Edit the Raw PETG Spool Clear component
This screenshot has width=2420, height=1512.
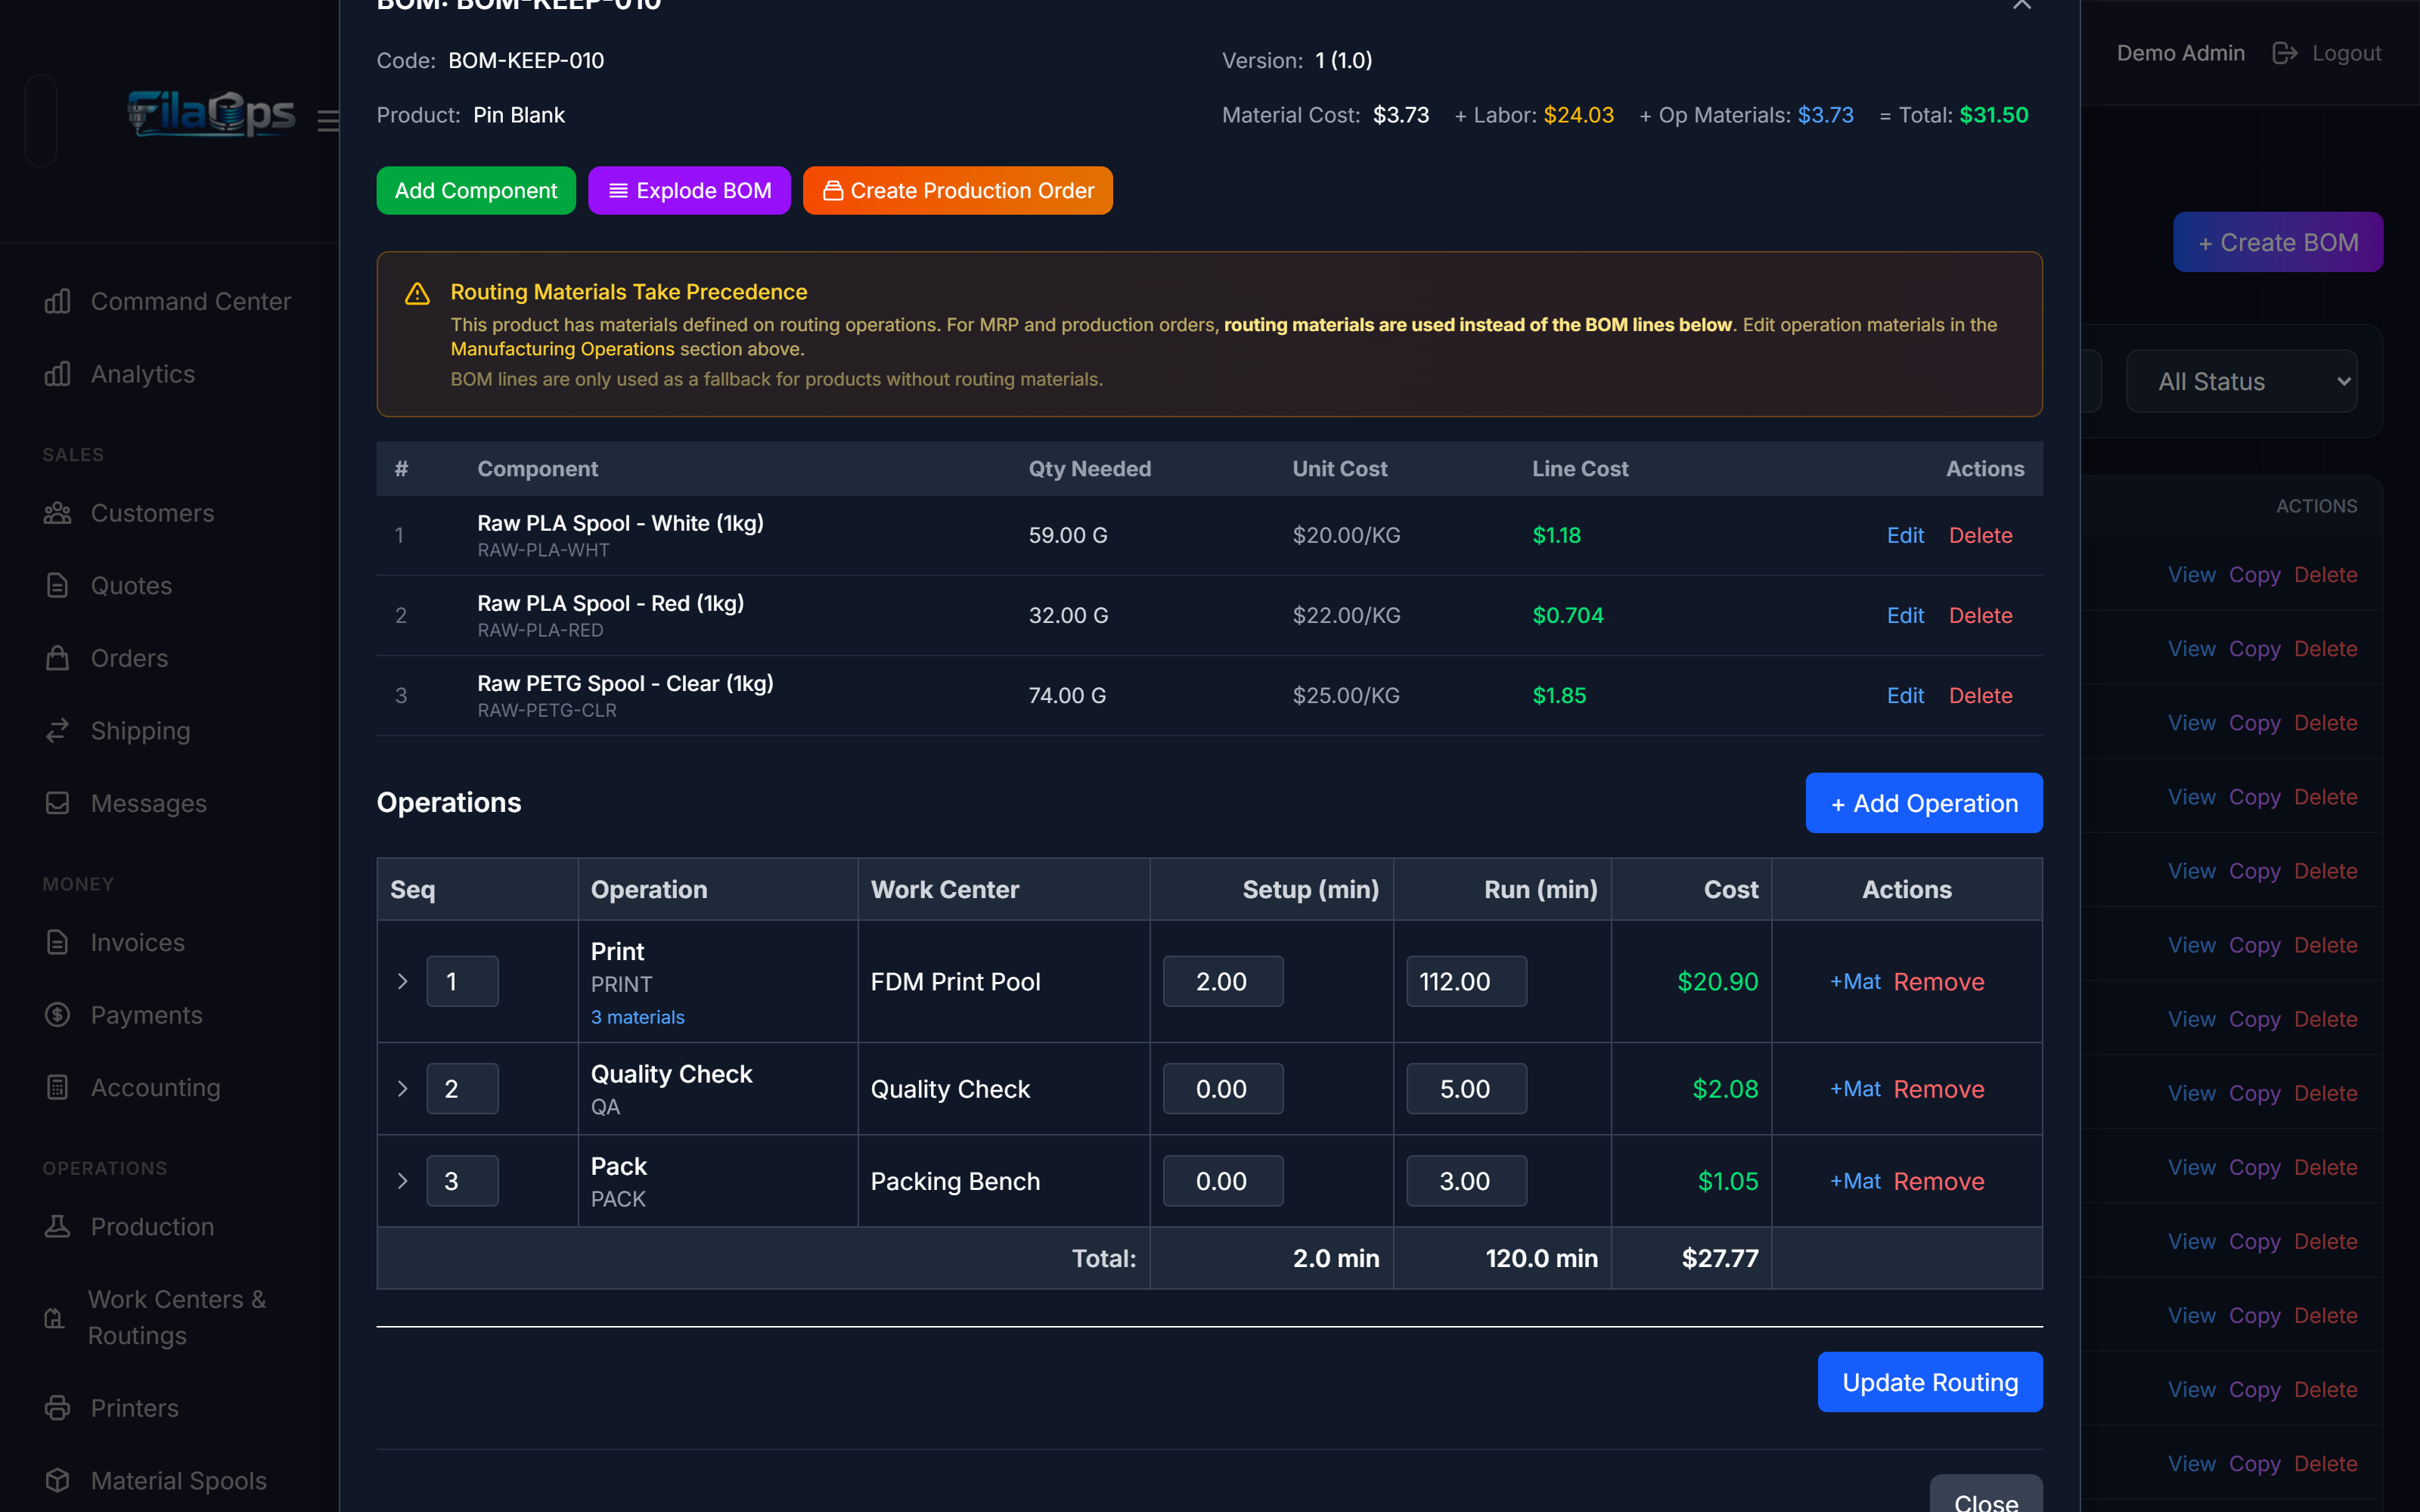[x=1905, y=695]
